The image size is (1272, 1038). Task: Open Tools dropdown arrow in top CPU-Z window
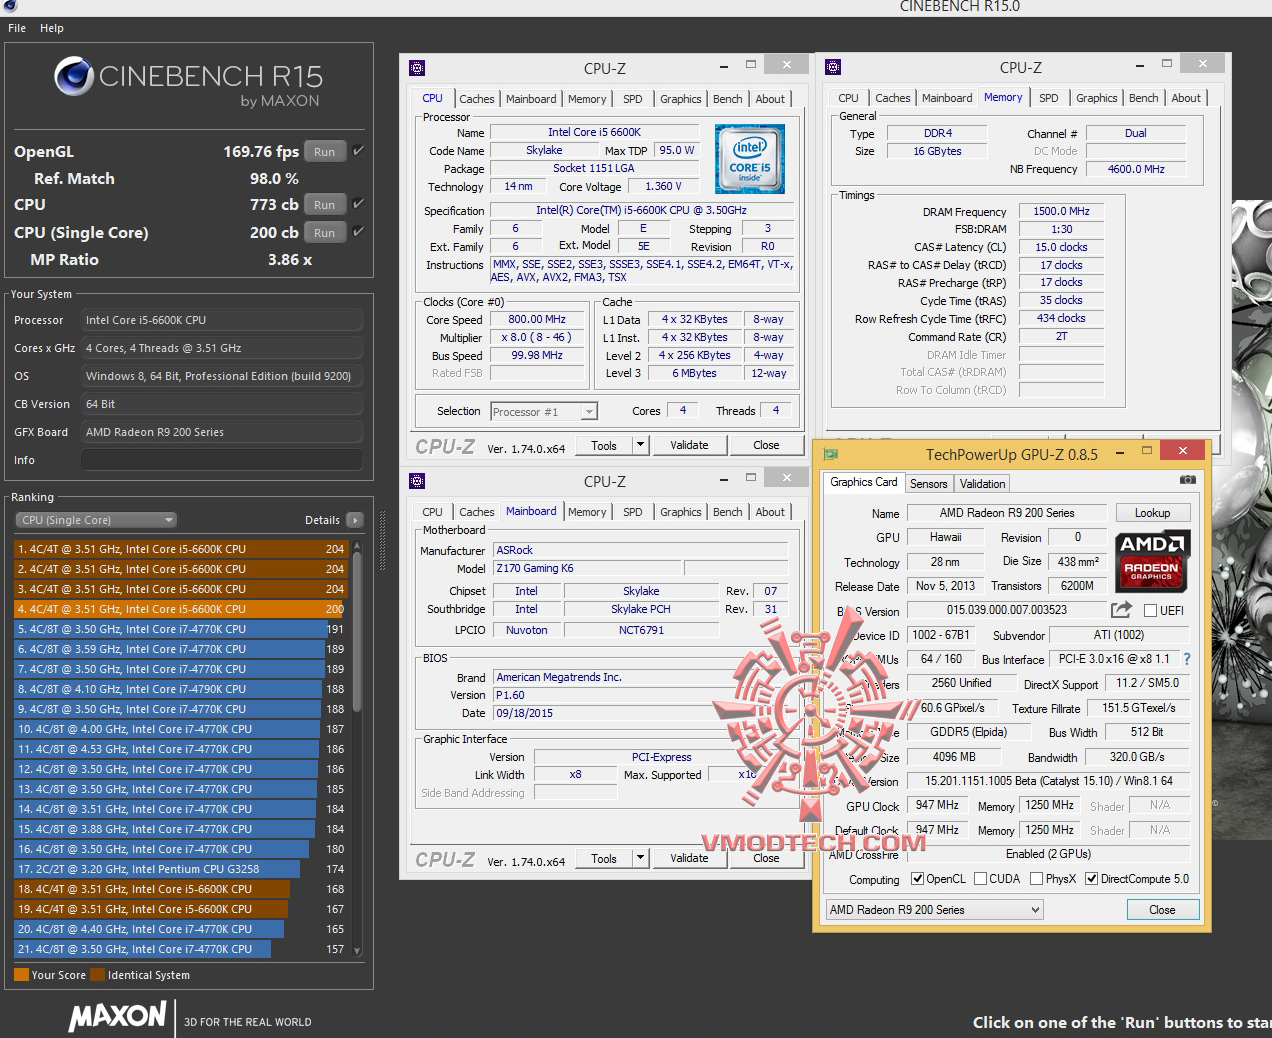[x=641, y=446]
